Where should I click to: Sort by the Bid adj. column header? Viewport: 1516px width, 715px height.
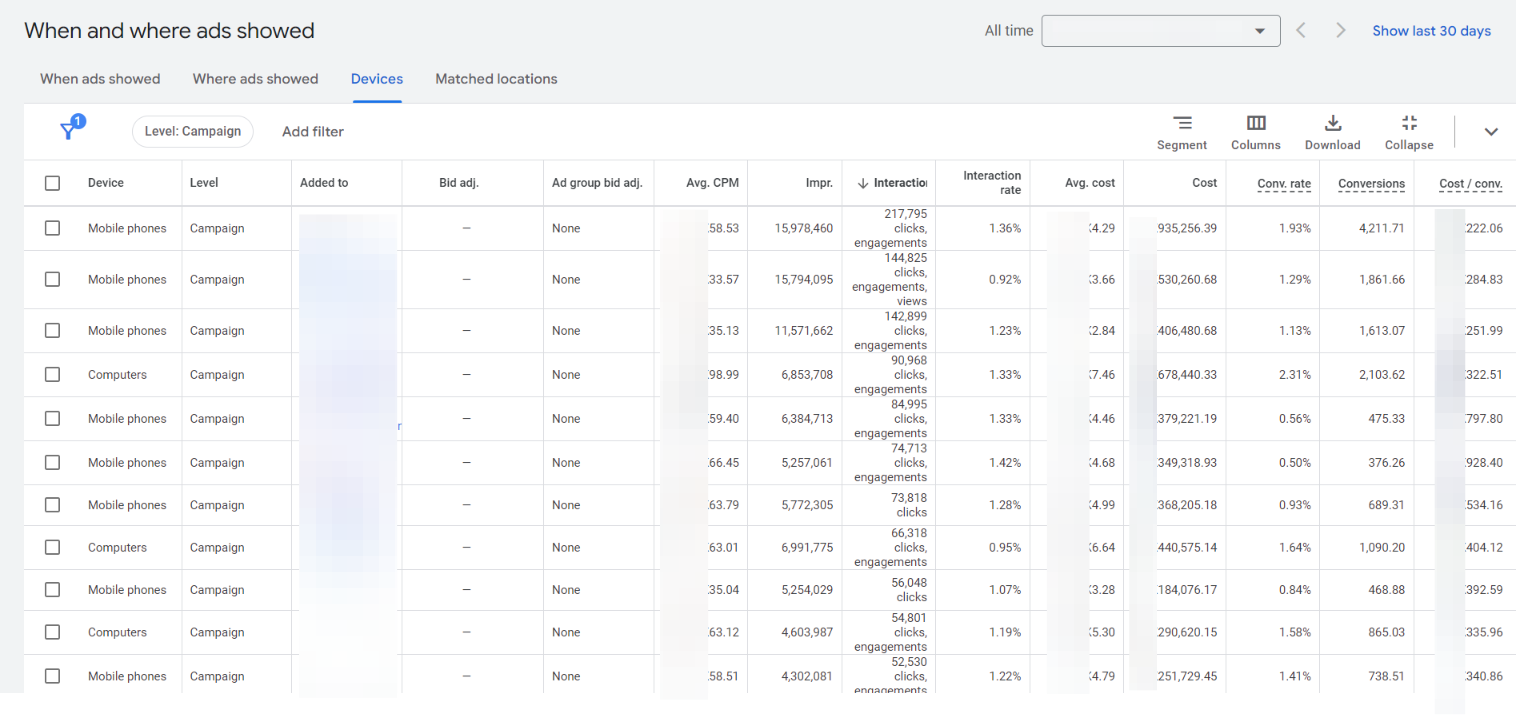point(459,183)
